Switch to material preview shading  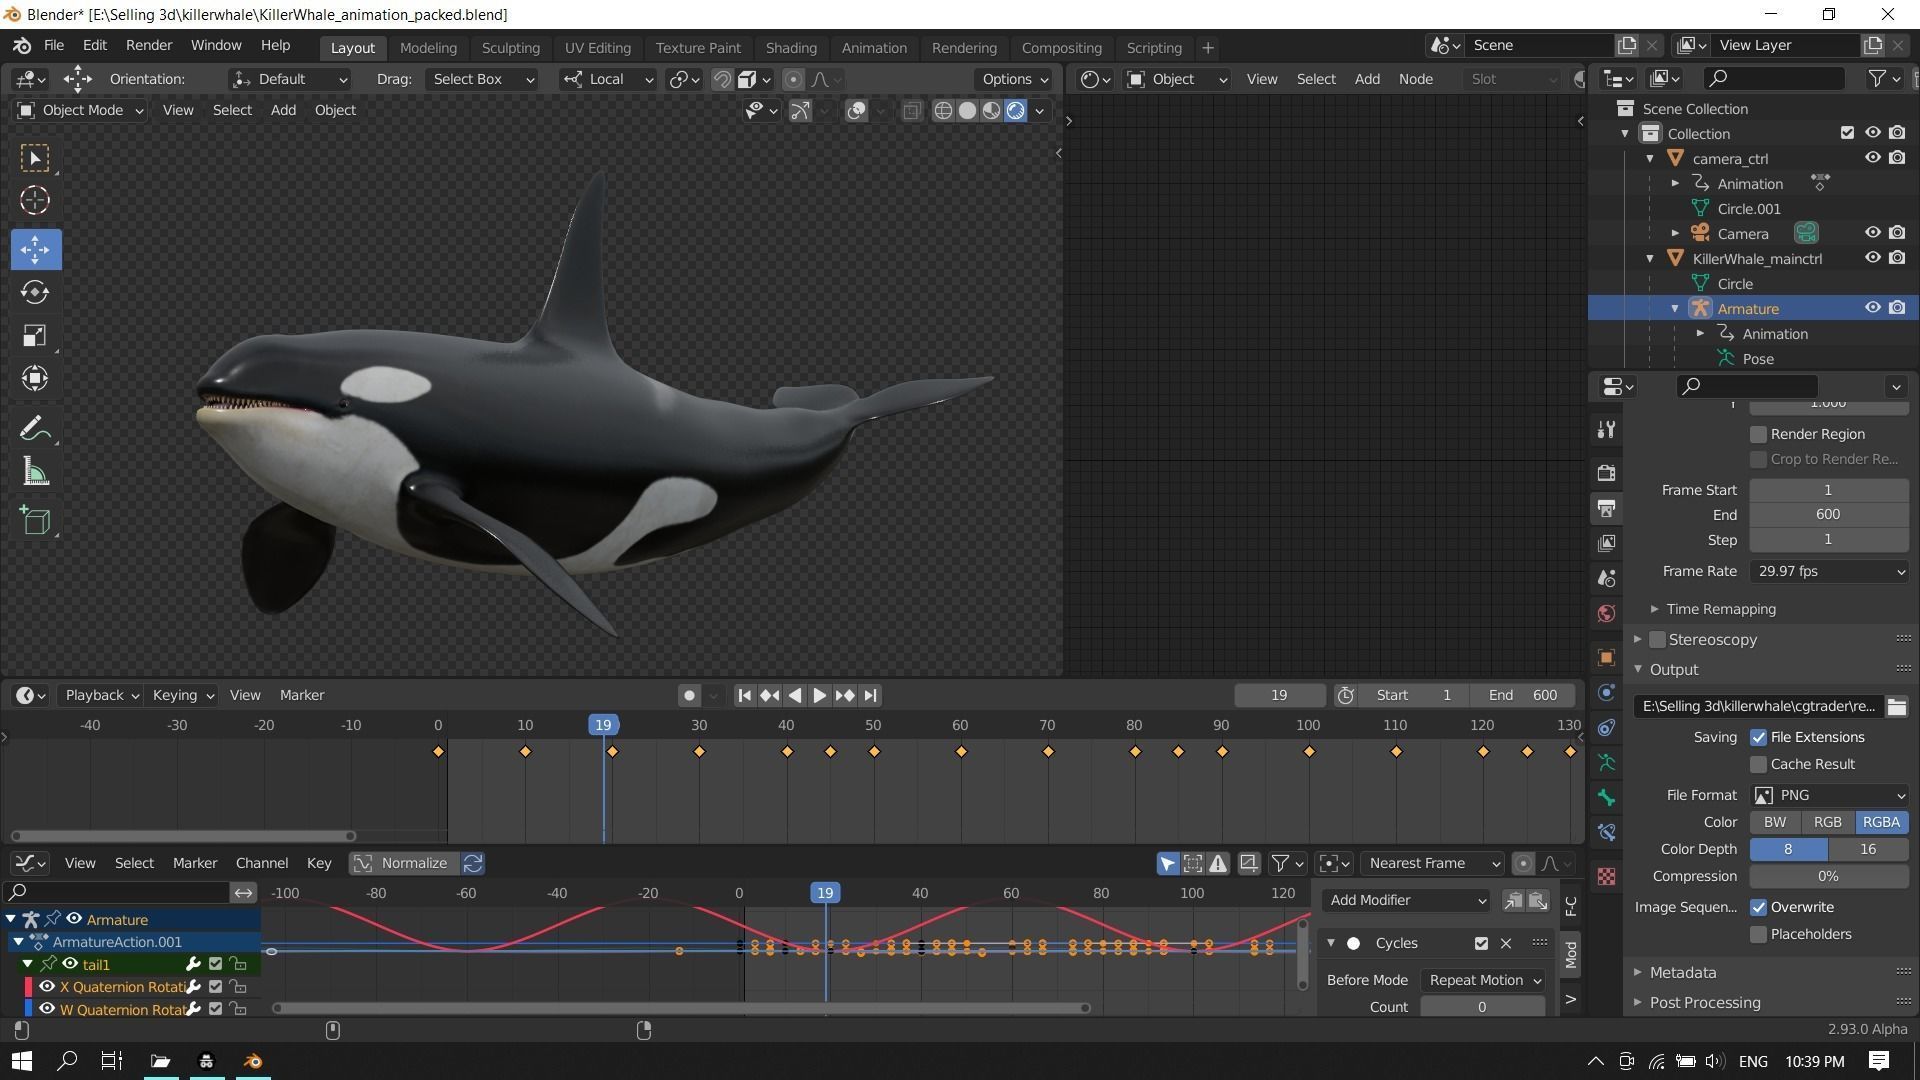coord(991,110)
